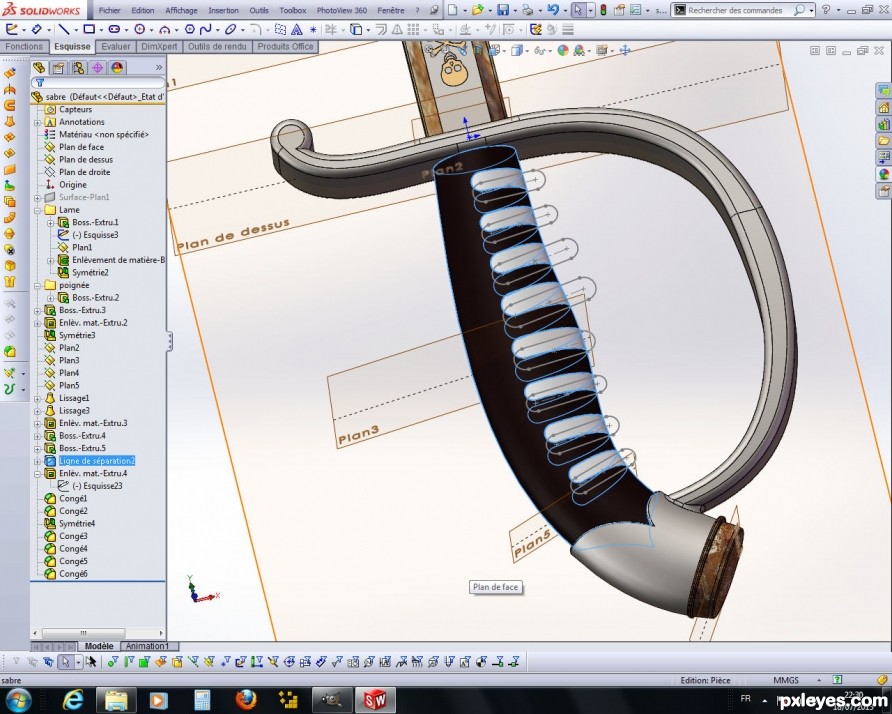Click the feature tree filter field

(x=98, y=82)
